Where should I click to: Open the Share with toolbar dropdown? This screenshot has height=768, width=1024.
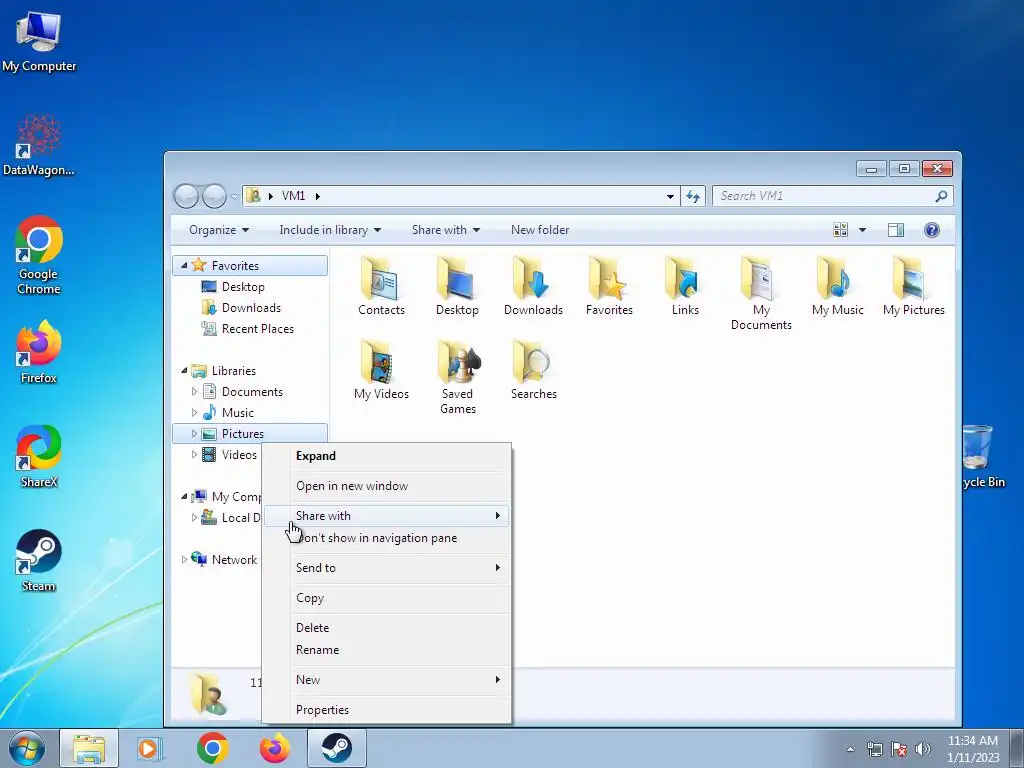pos(445,230)
